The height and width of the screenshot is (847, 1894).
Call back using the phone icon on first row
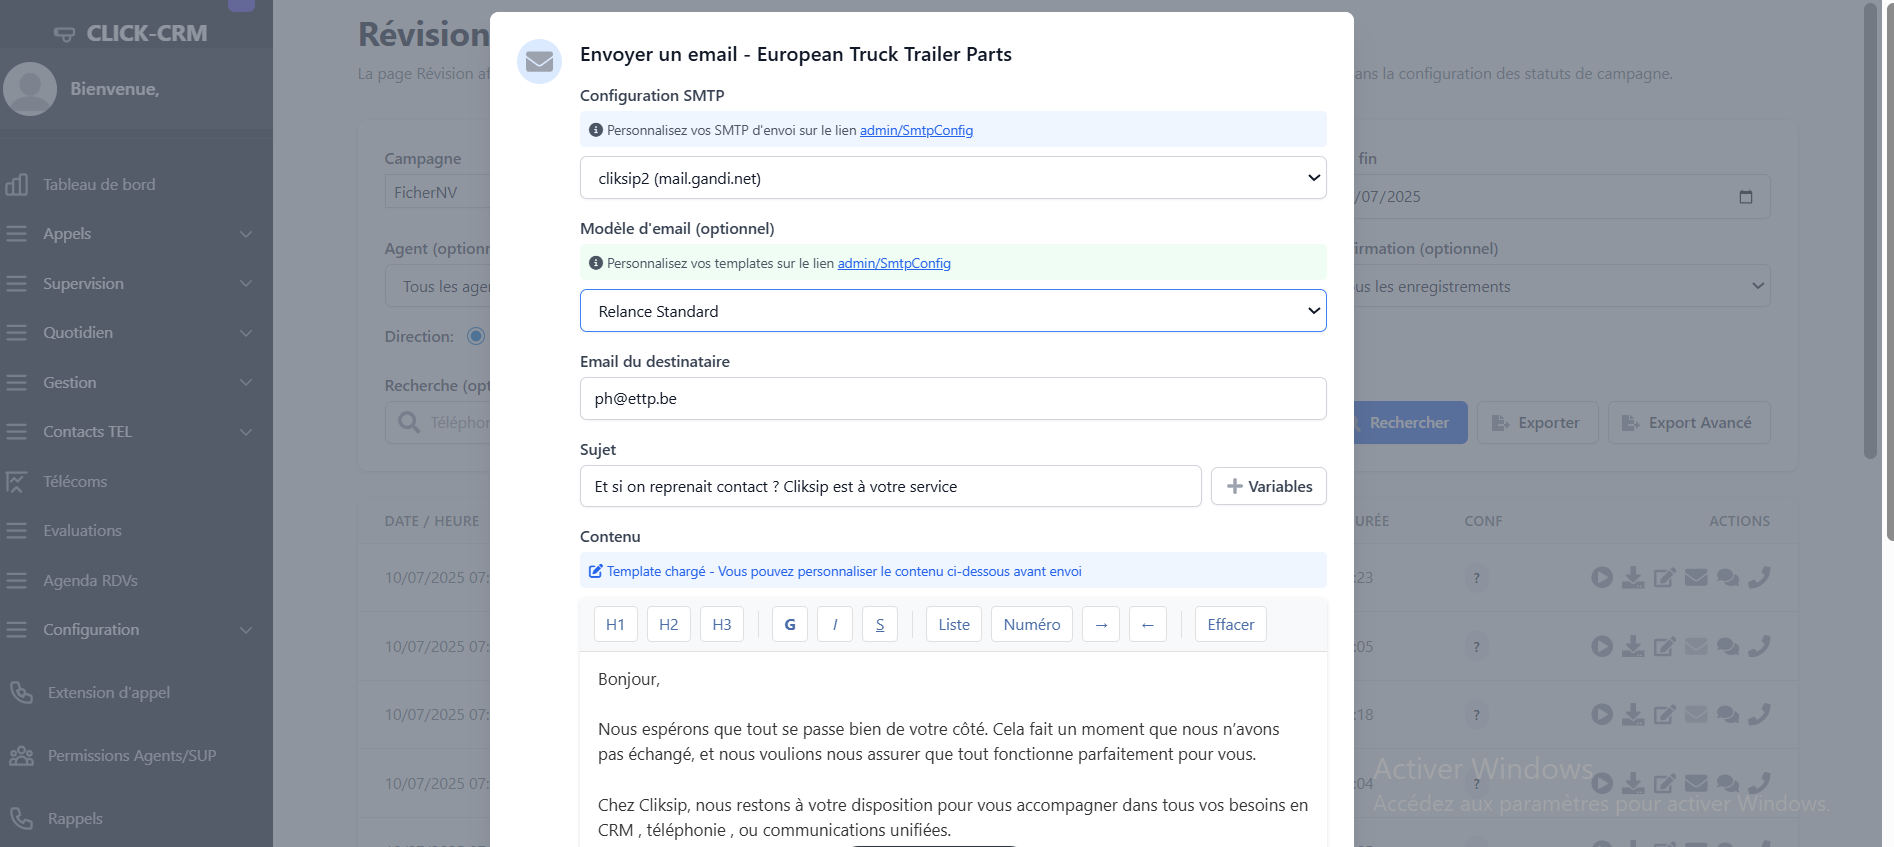click(x=1760, y=577)
